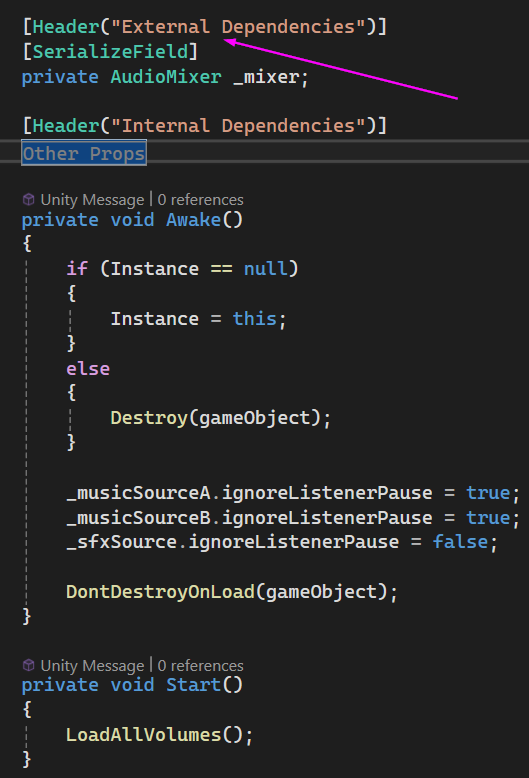The image size is (529, 778).
Task: Click the "Internal Dependencies" header string
Action: pos(239,126)
